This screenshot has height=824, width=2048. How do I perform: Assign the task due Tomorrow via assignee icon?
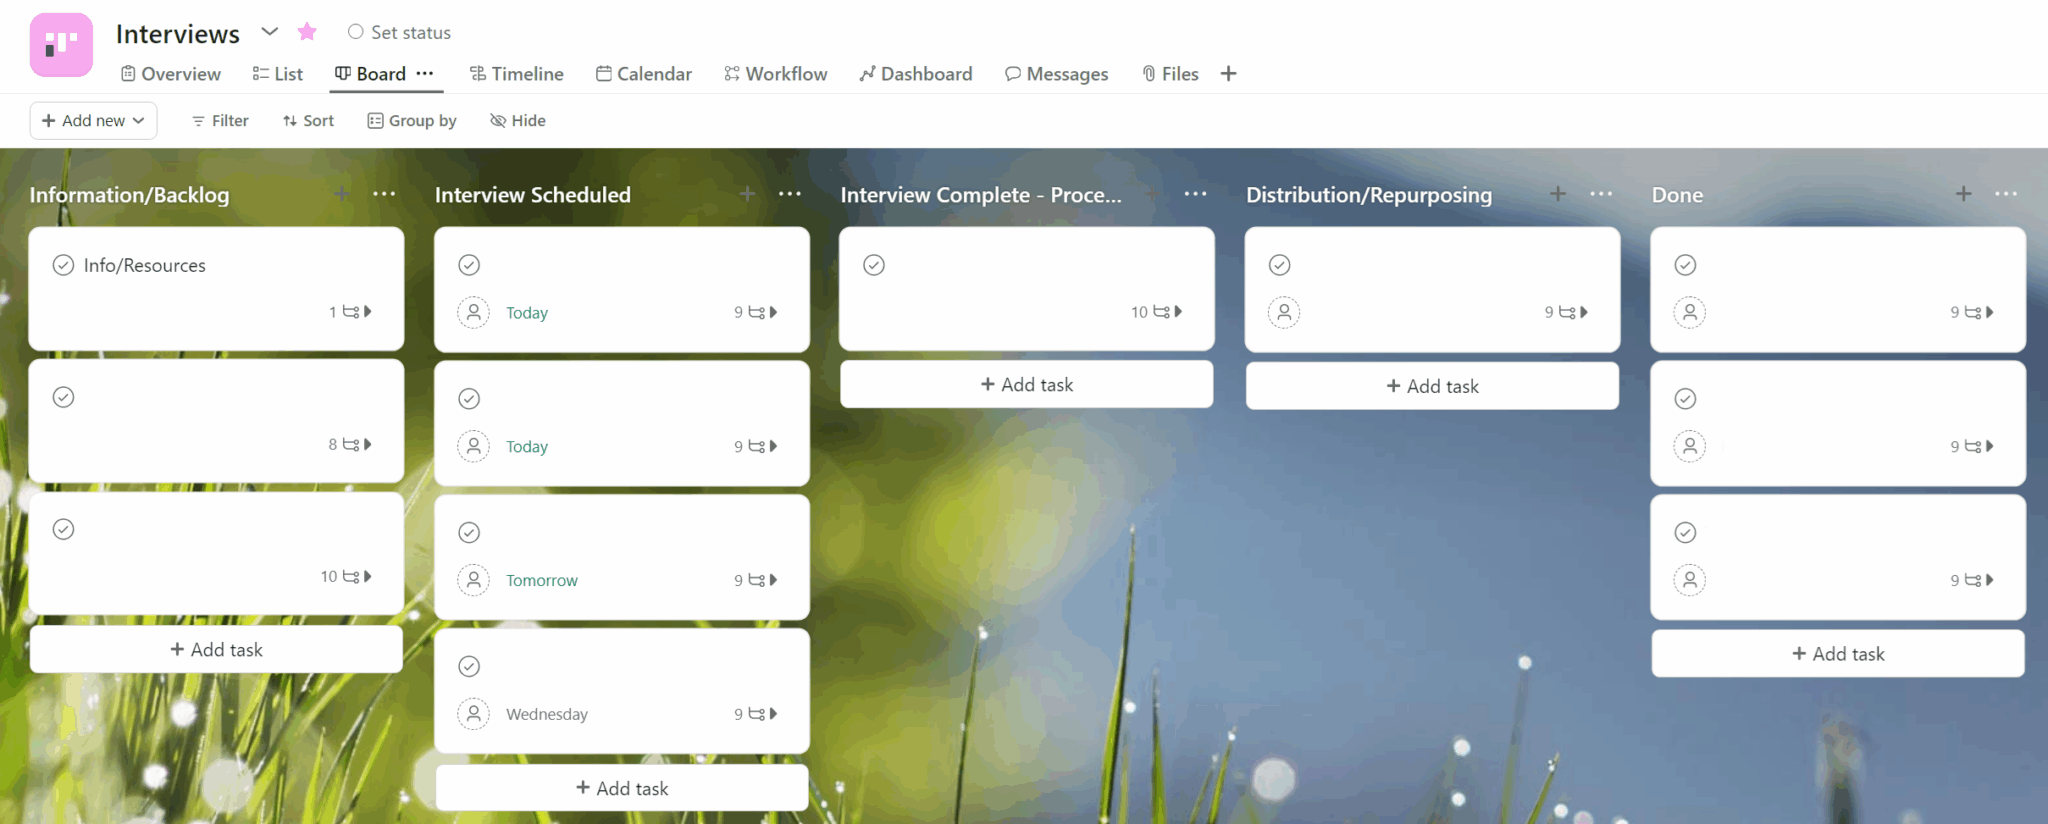pyautogui.click(x=474, y=580)
